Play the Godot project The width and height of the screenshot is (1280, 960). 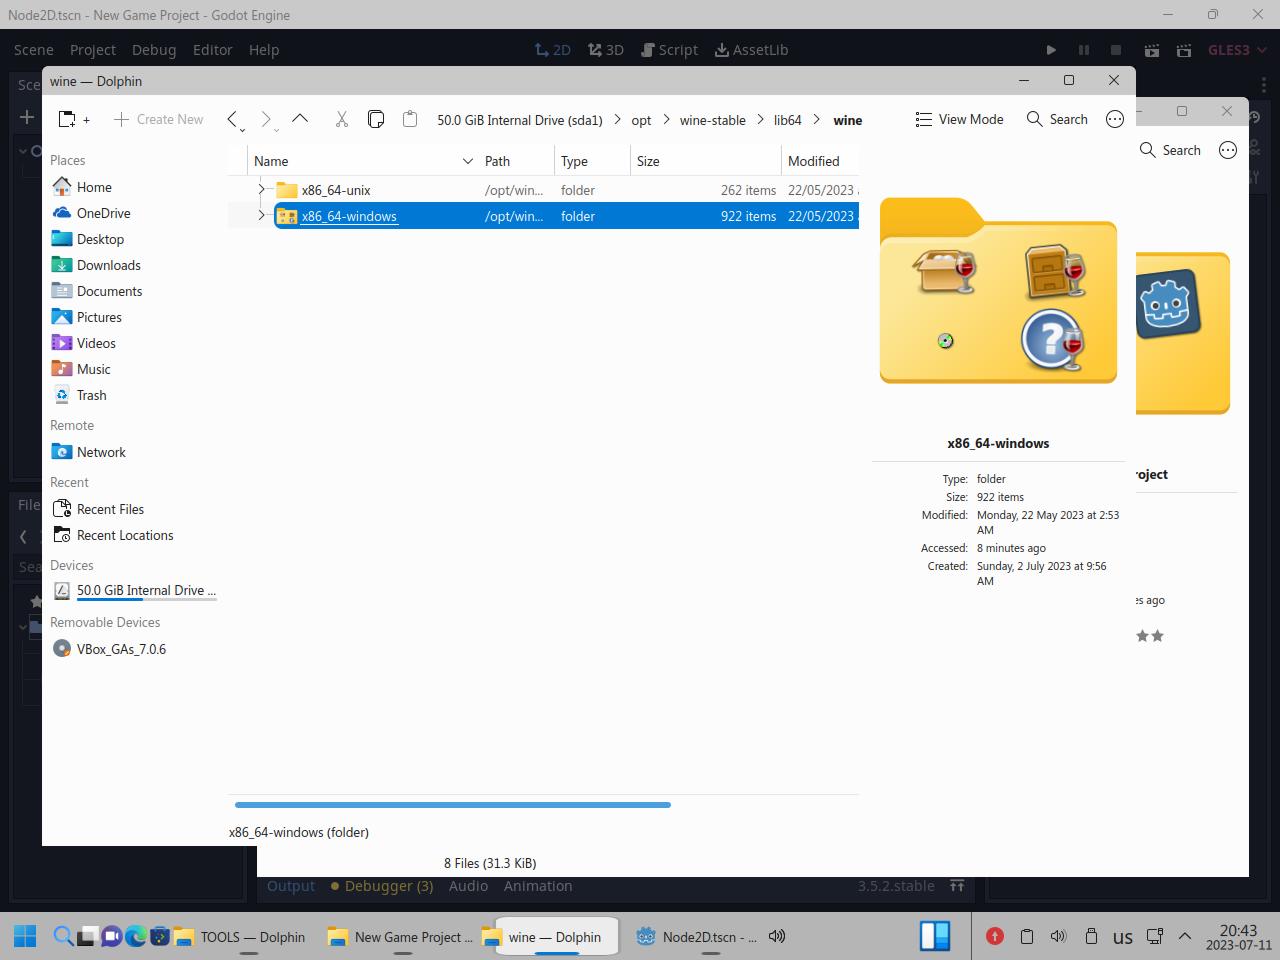pos(1051,50)
